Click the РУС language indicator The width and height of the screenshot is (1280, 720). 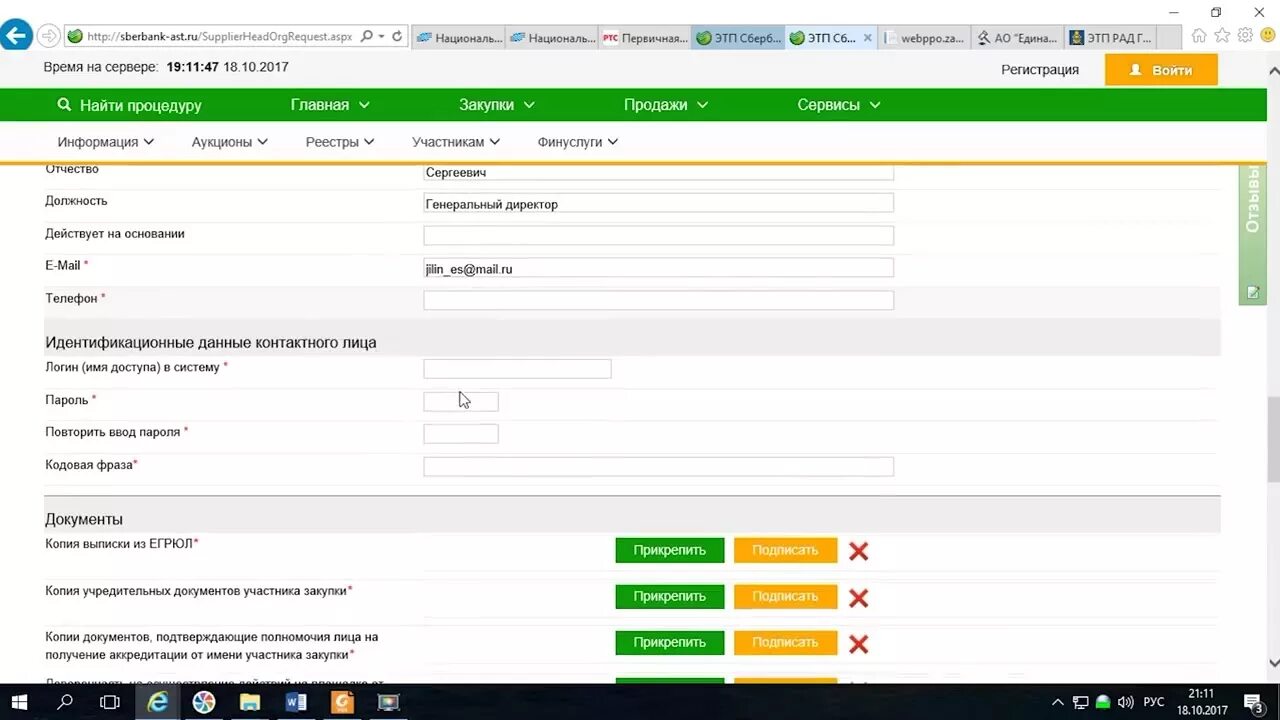pyautogui.click(x=1154, y=702)
